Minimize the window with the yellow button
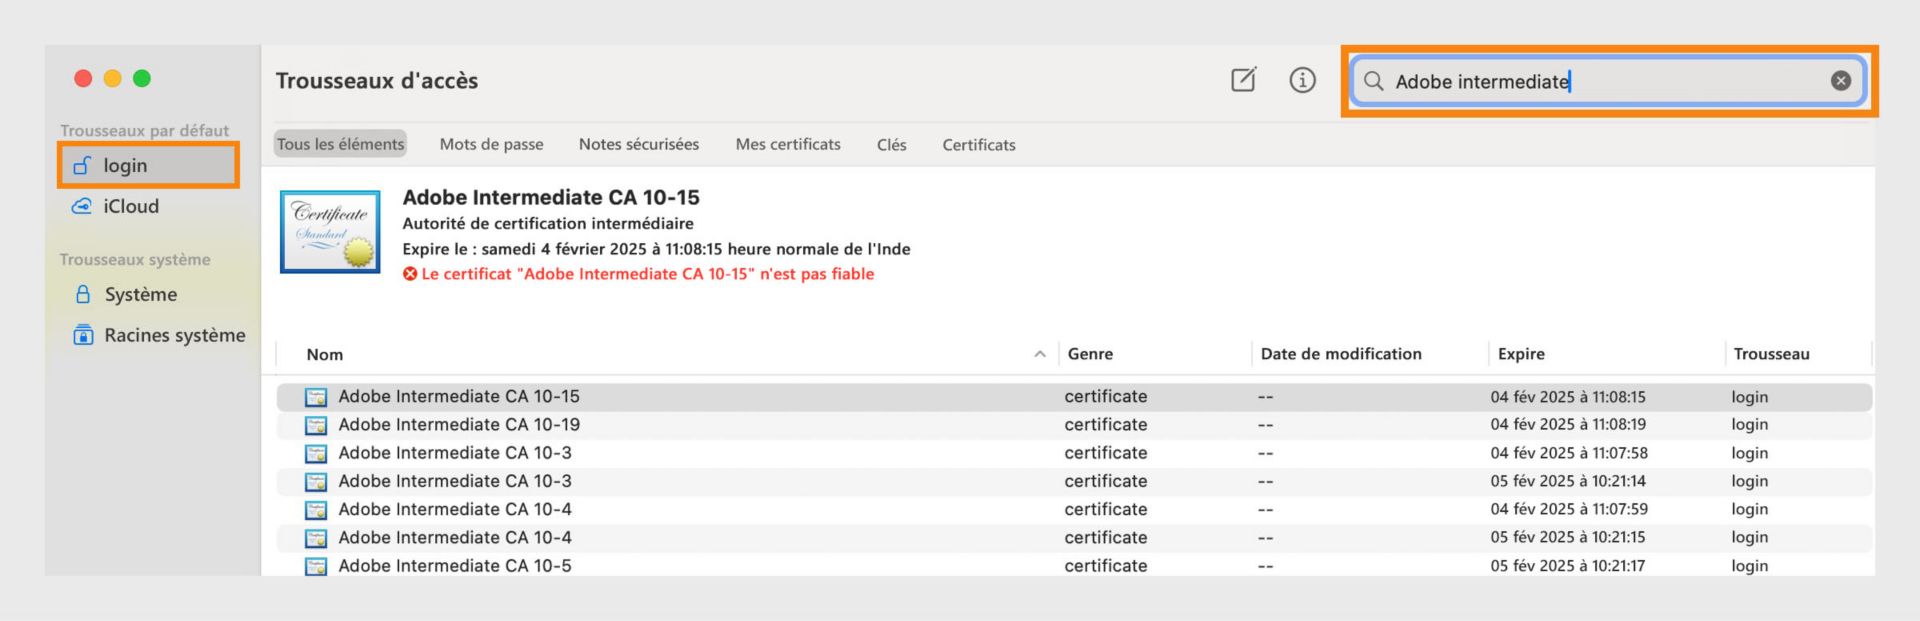Screen dimensions: 1920x621 (x=113, y=78)
